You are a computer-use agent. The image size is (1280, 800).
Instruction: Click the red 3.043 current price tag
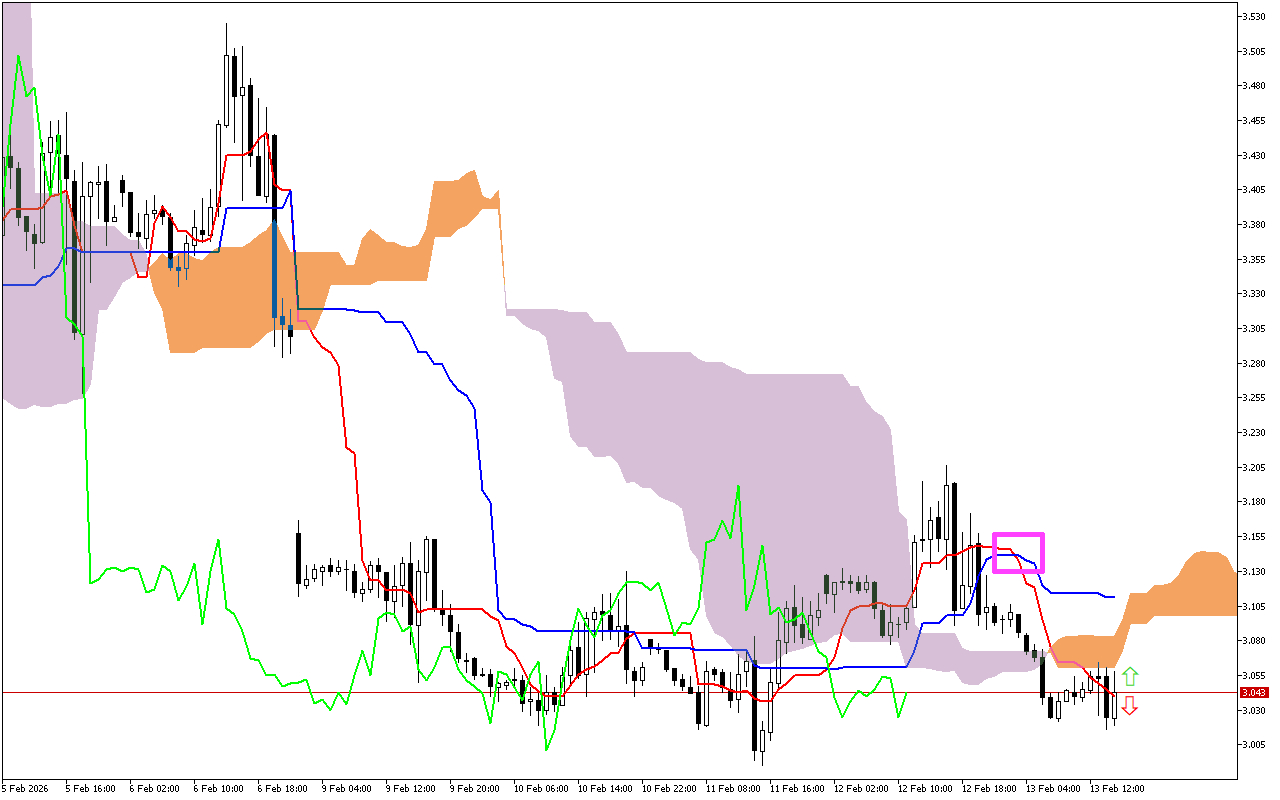[1253, 692]
